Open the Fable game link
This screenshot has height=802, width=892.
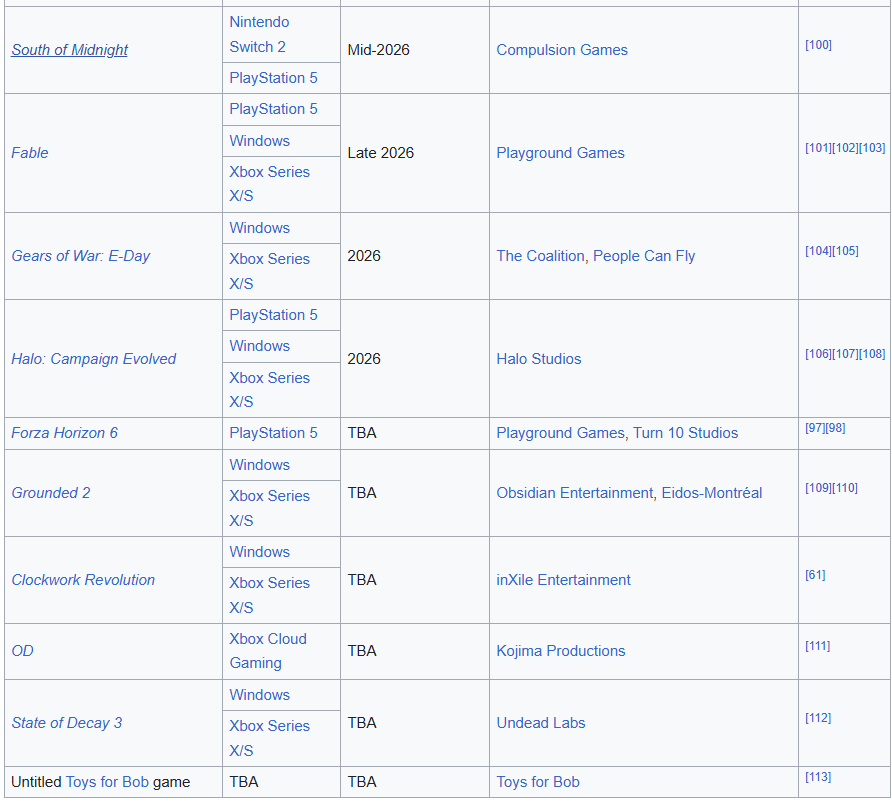coord(30,153)
